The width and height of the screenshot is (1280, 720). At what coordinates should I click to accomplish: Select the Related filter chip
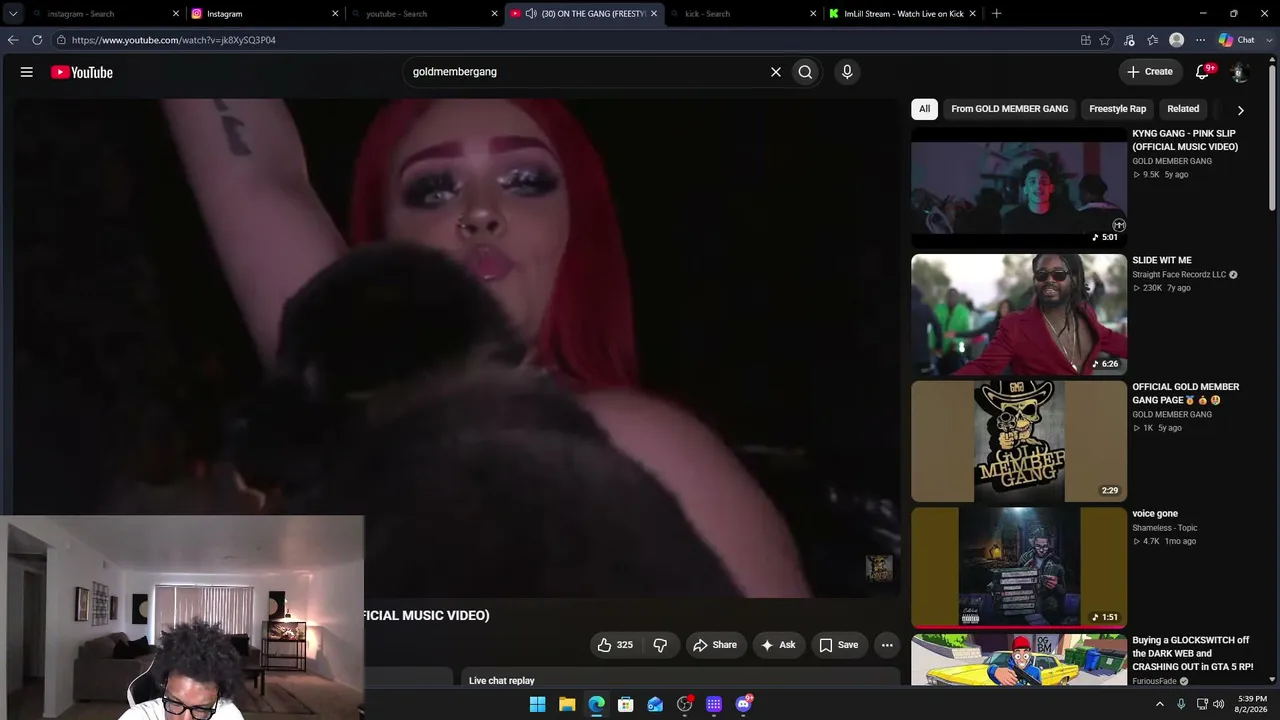pyautogui.click(x=1182, y=109)
